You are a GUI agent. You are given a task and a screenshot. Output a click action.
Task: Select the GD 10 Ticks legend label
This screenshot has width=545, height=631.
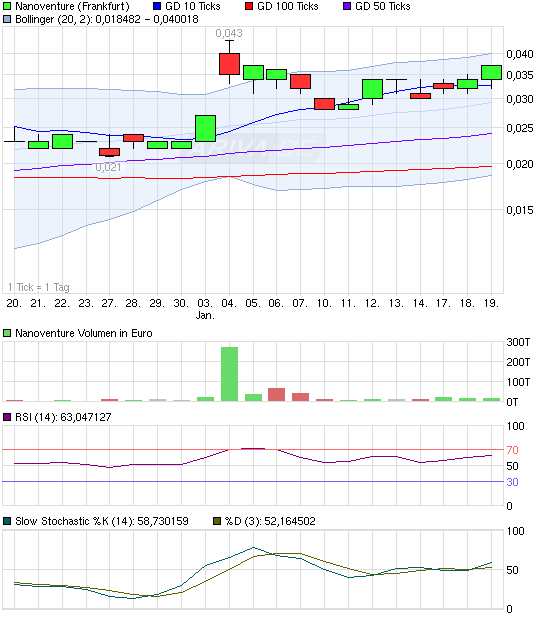(x=193, y=6)
